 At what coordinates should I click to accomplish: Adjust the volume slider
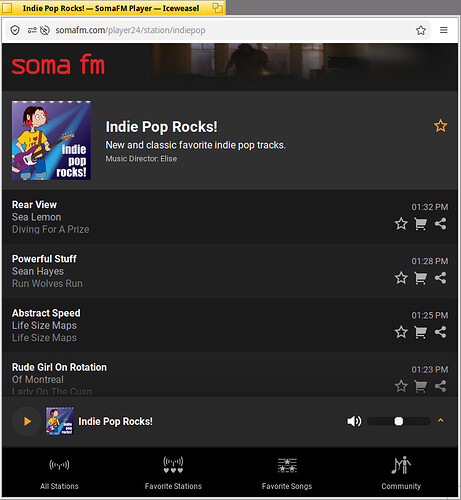(x=399, y=421)
